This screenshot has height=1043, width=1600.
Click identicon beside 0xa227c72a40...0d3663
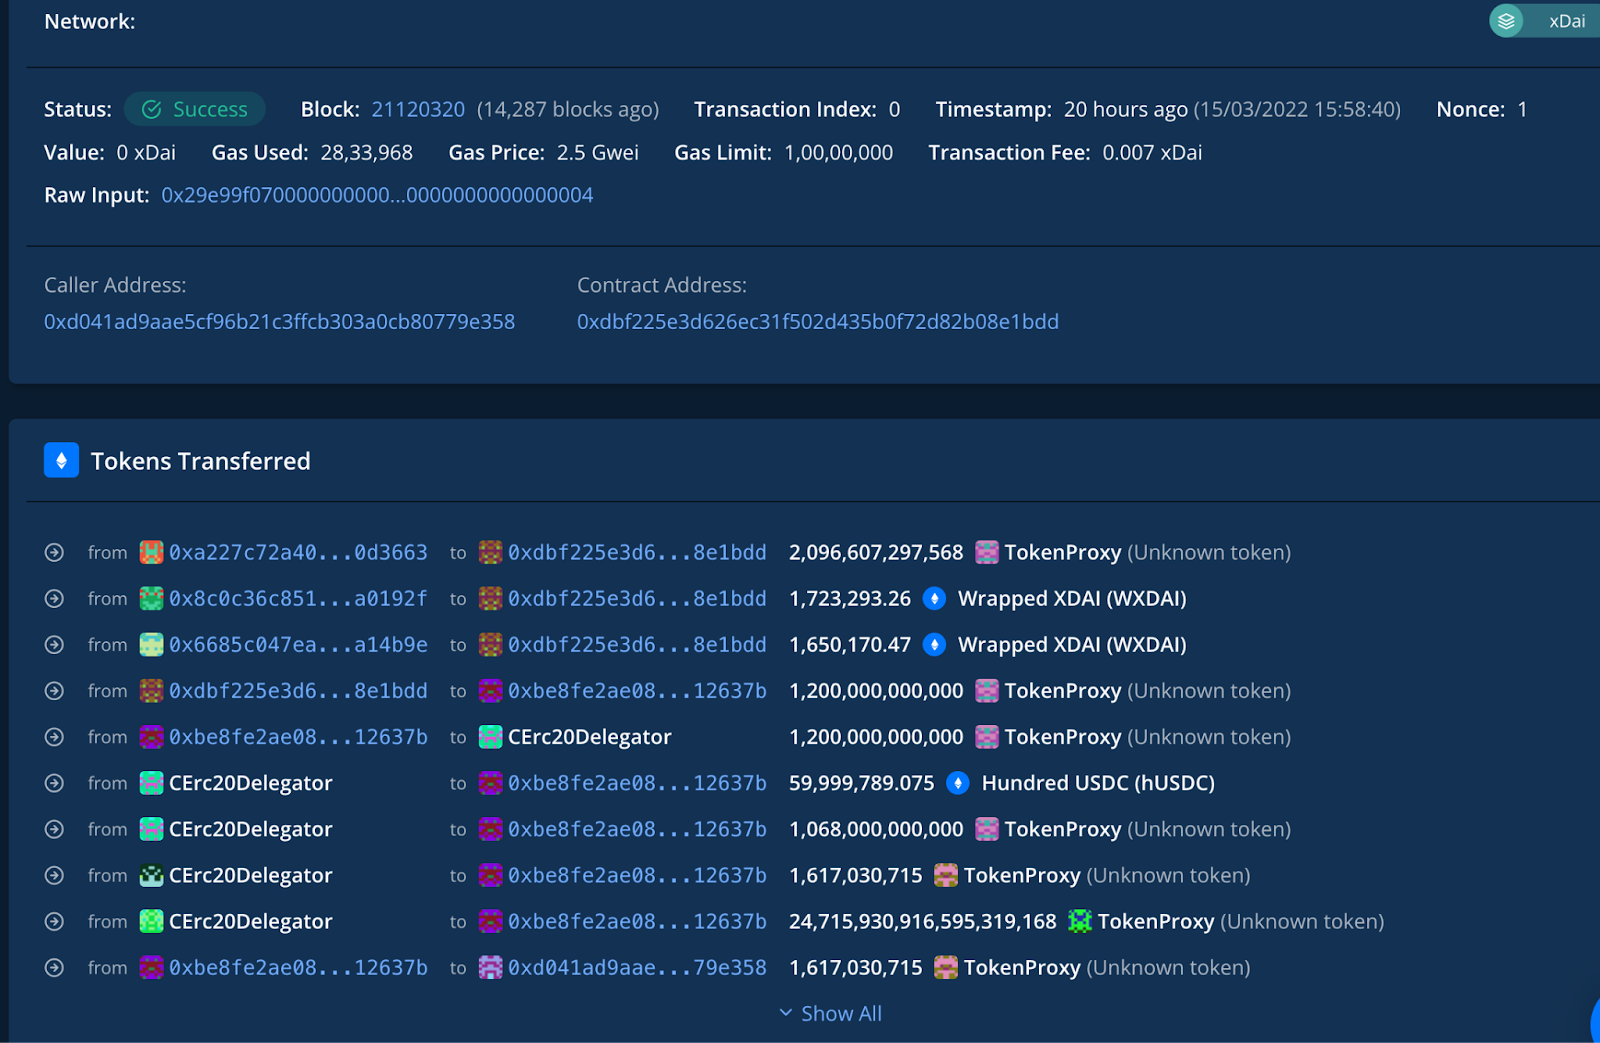[x=151, y=552]
